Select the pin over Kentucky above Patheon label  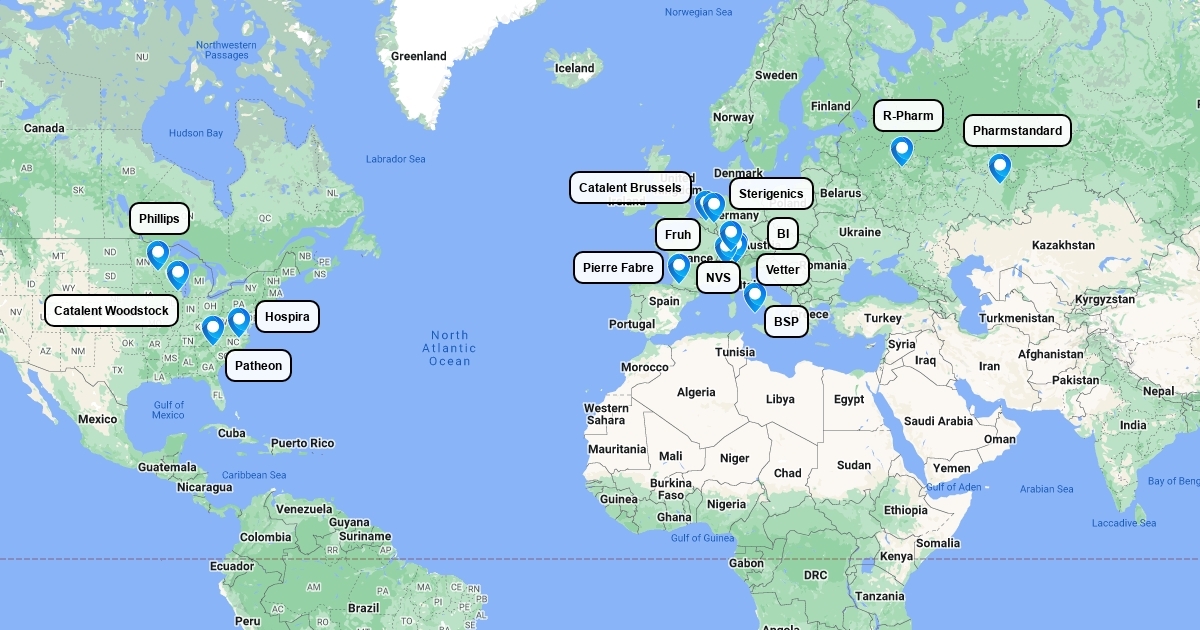(x=212, y=329)
